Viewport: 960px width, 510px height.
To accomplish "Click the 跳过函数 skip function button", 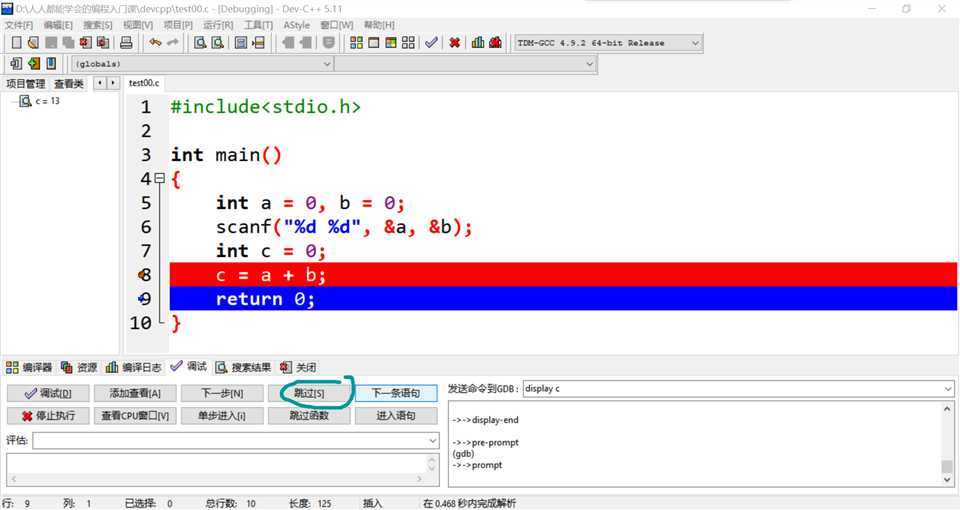I will tap(309, 416).
